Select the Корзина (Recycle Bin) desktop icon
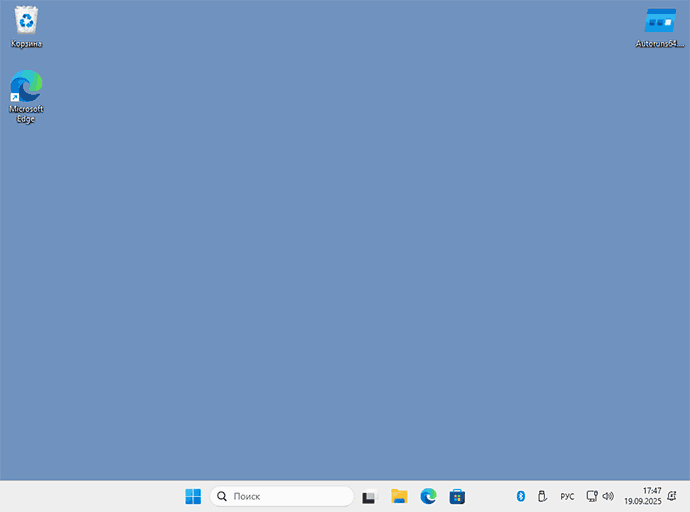Viewport: 690px width, 512px height. (x=26, y=20)
